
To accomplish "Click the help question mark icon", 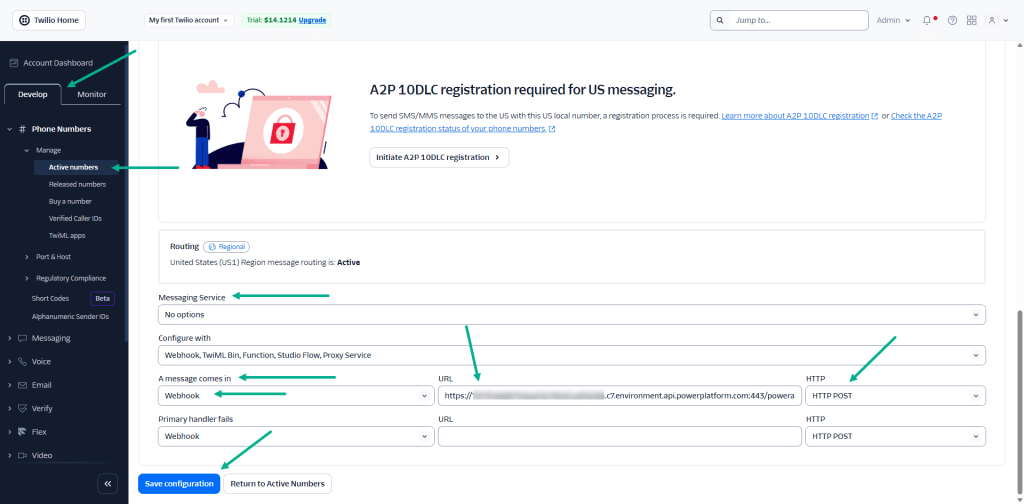I will [952, 20].
